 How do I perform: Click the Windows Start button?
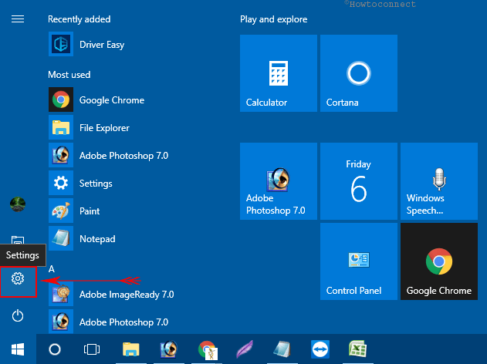(18, 349)
